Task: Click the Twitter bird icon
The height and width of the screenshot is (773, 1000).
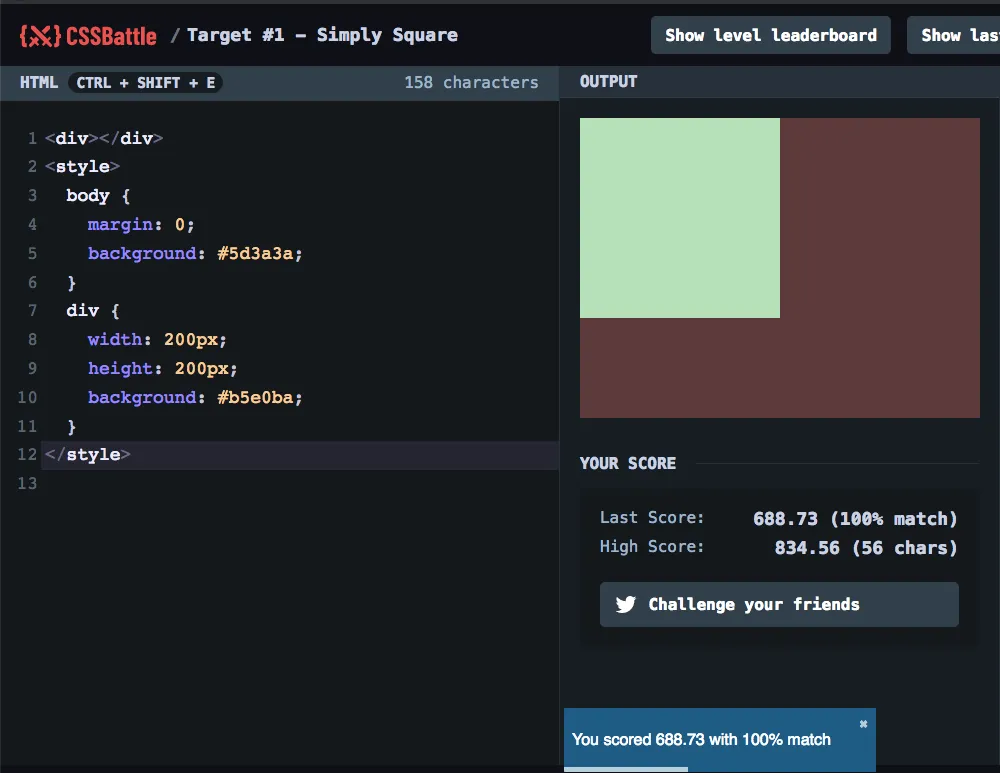Action: click(626, 604)
